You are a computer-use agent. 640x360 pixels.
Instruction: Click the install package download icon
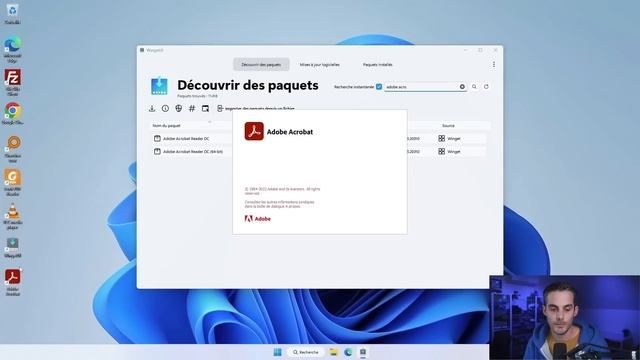coord(152,109)
